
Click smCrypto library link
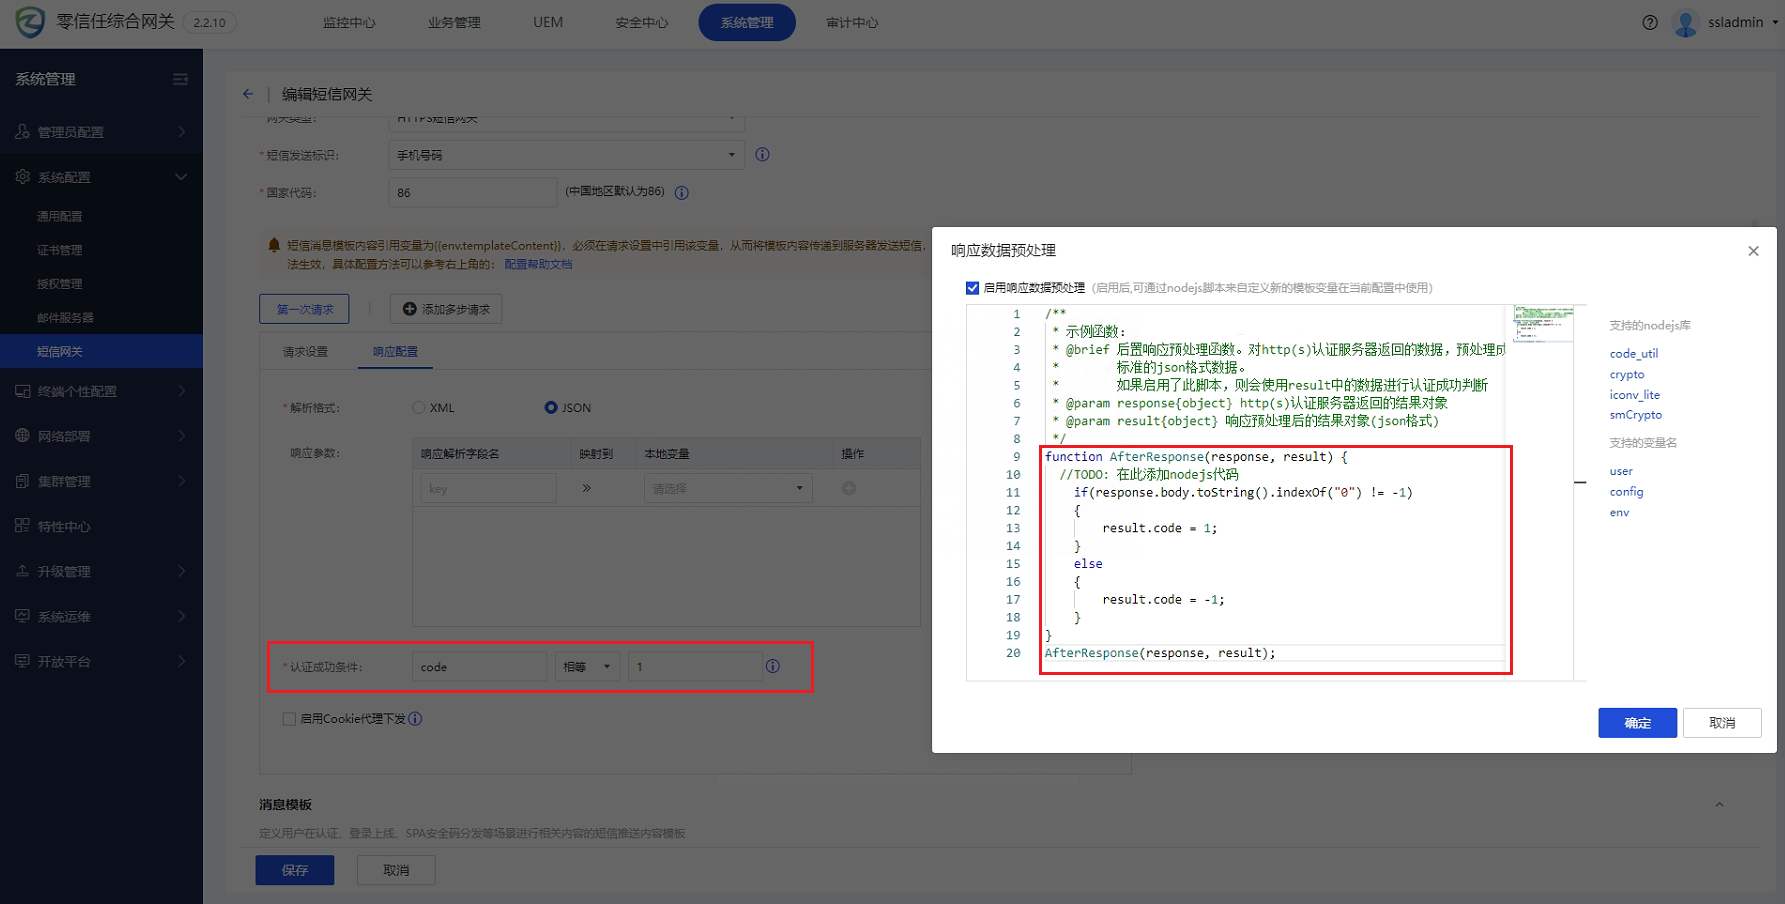(1636, 415)
